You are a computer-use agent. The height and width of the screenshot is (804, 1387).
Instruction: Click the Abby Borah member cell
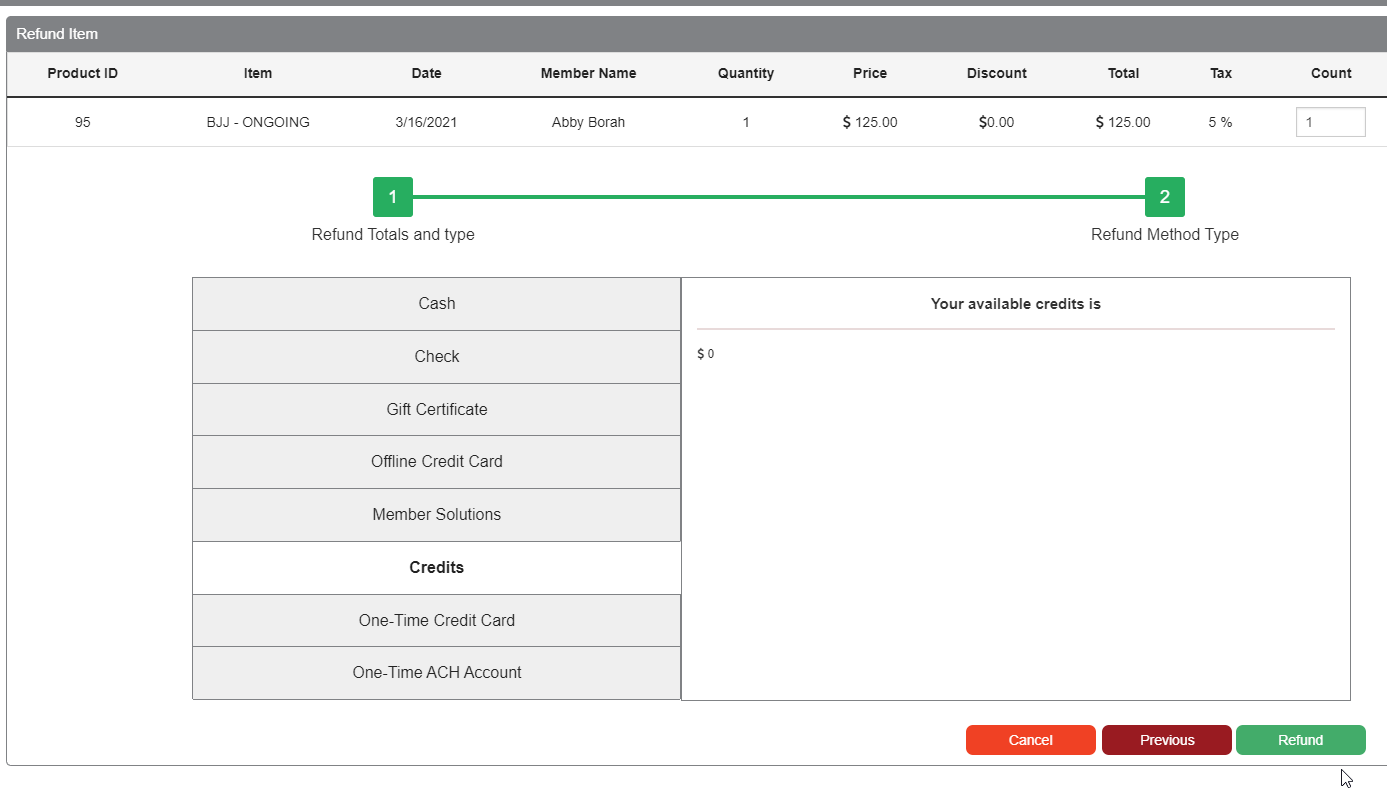[588, 122]
